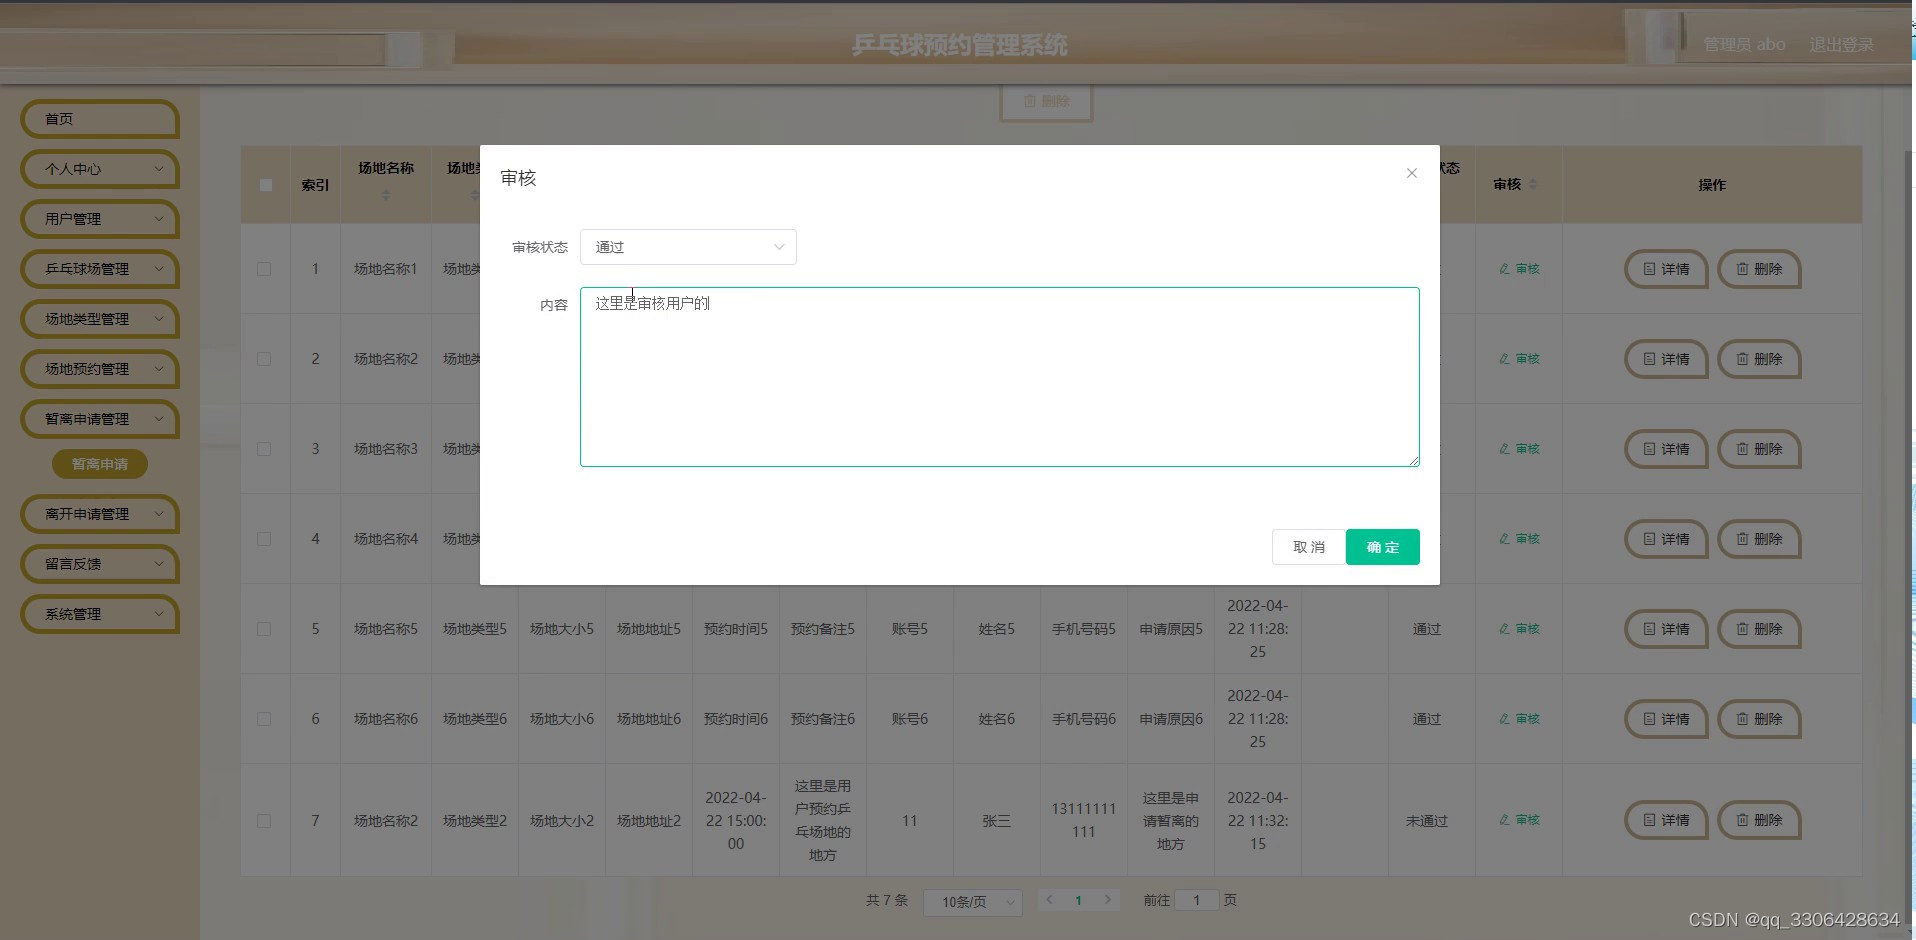Click the 前往 page number input field
The width and height of the screenshot is (1916, 940).
coord(1196,900)
